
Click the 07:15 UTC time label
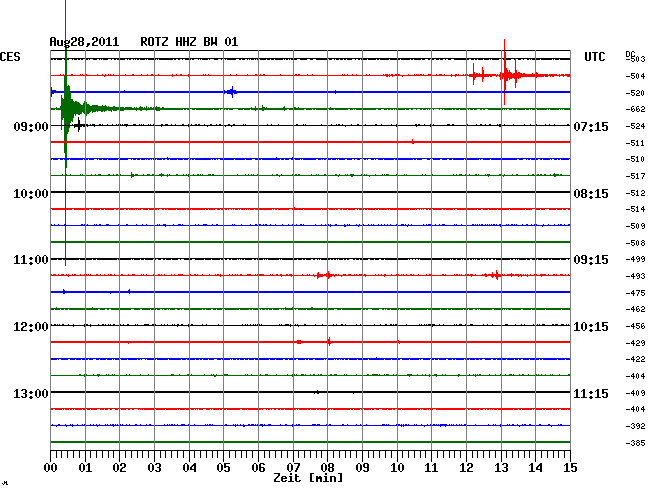coord(591,126)
